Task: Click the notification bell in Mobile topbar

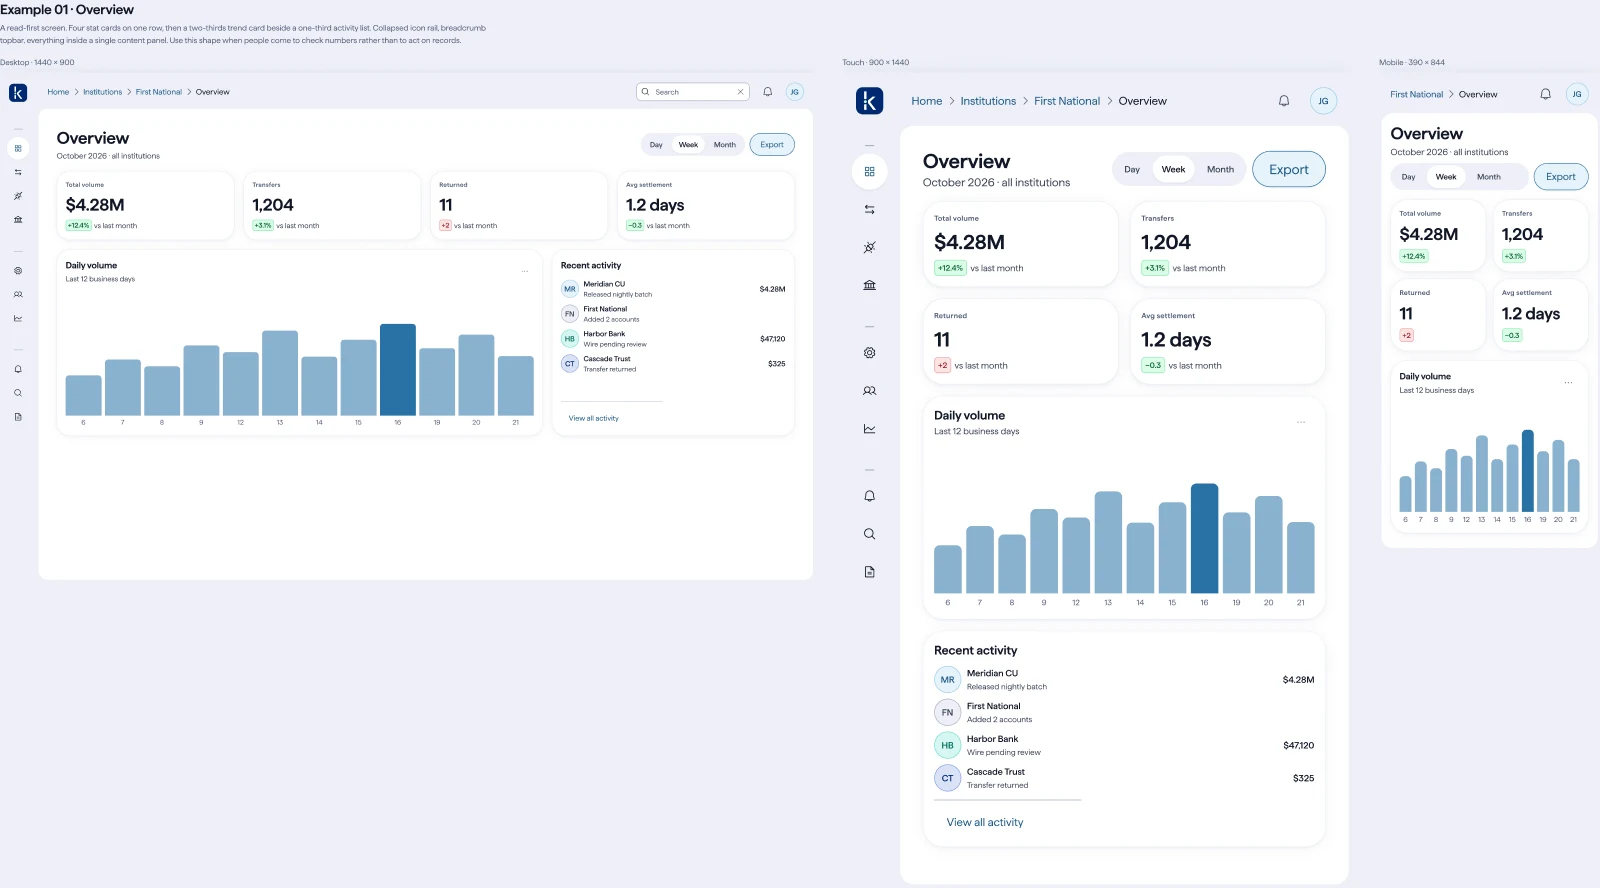Action: click(x=1545, y=94)
